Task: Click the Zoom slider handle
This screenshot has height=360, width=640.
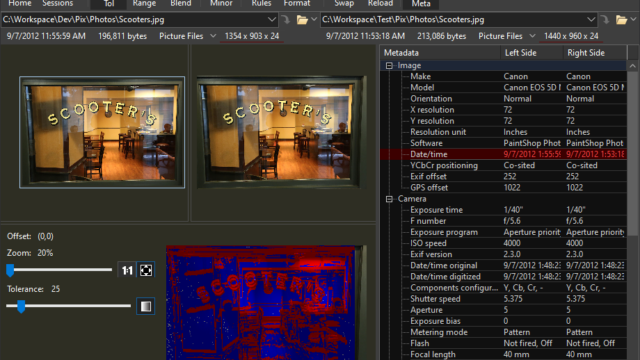Action: coord(10,270)
